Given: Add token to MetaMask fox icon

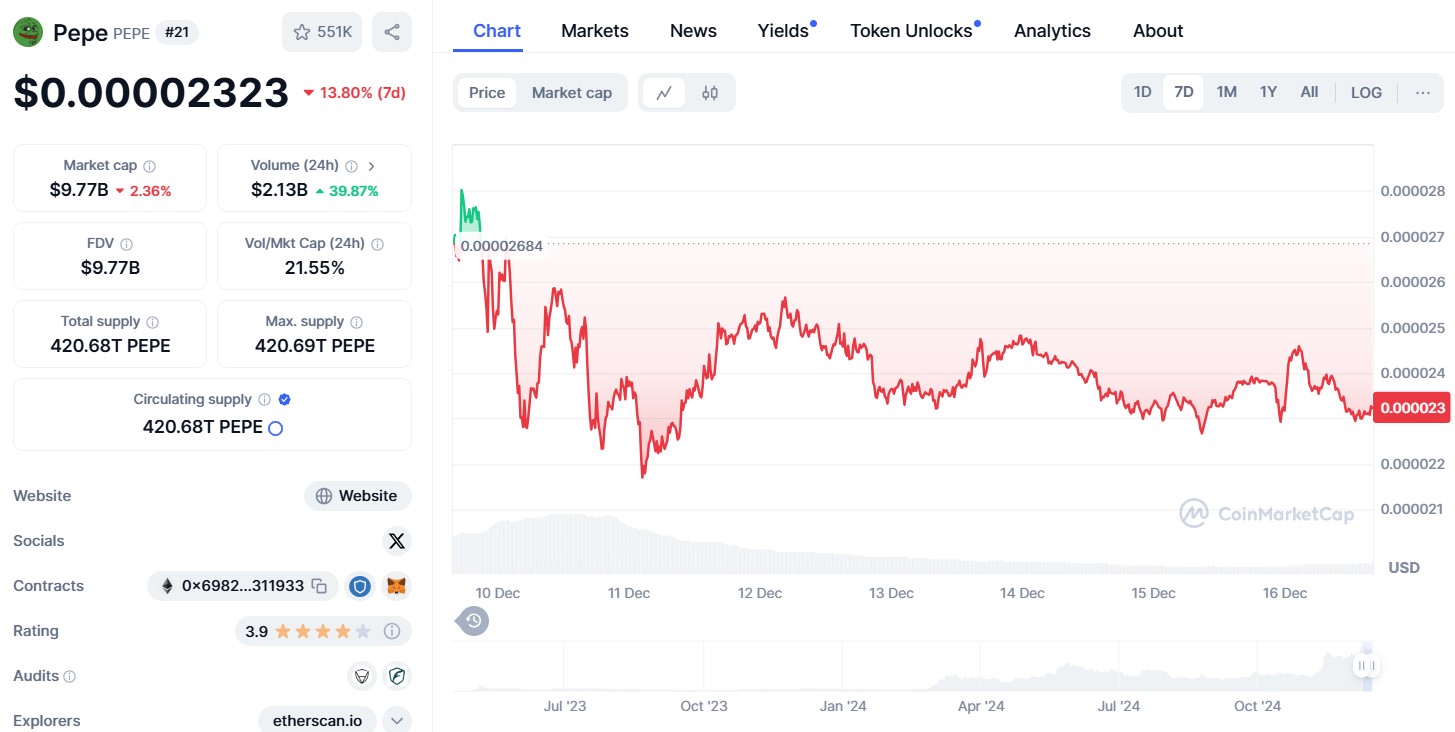Looking at the screenshot, I should coord(398,586).
